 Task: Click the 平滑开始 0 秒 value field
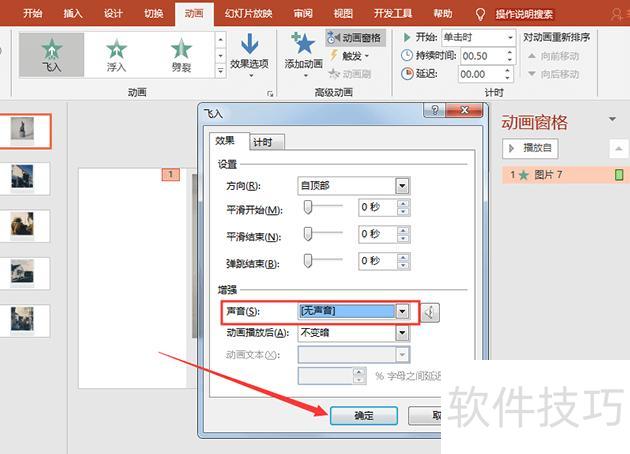pyautogui.click(x=377, y=207)
